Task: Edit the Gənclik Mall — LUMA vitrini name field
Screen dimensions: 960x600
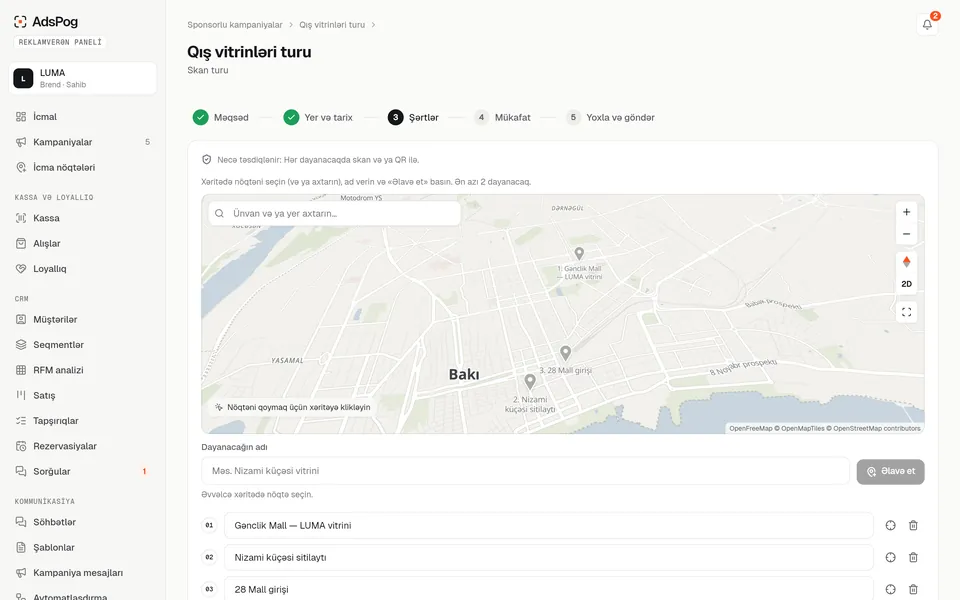Action: pos(549,525)
